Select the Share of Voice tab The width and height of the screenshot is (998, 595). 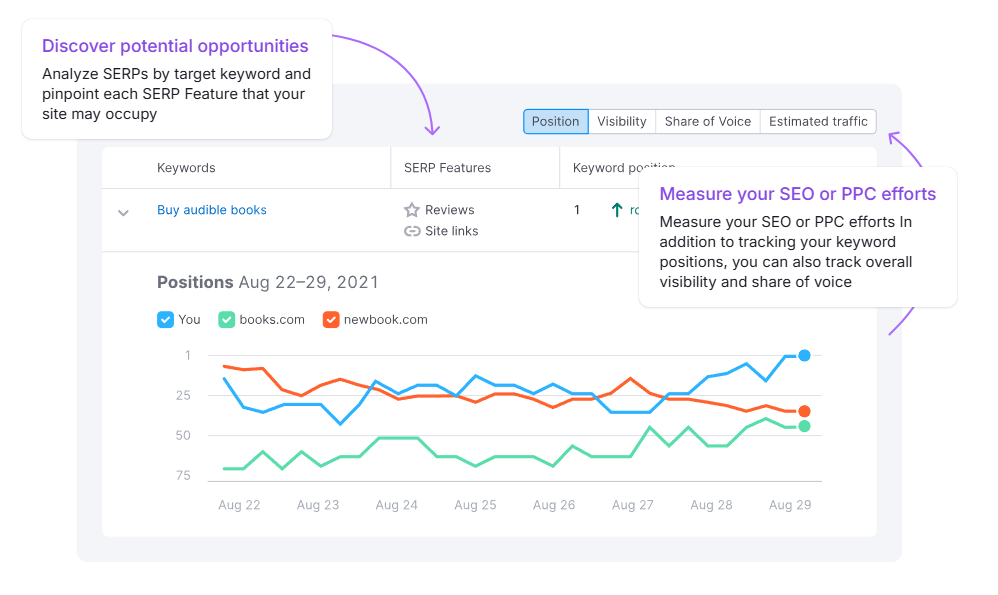coord(707,121)
